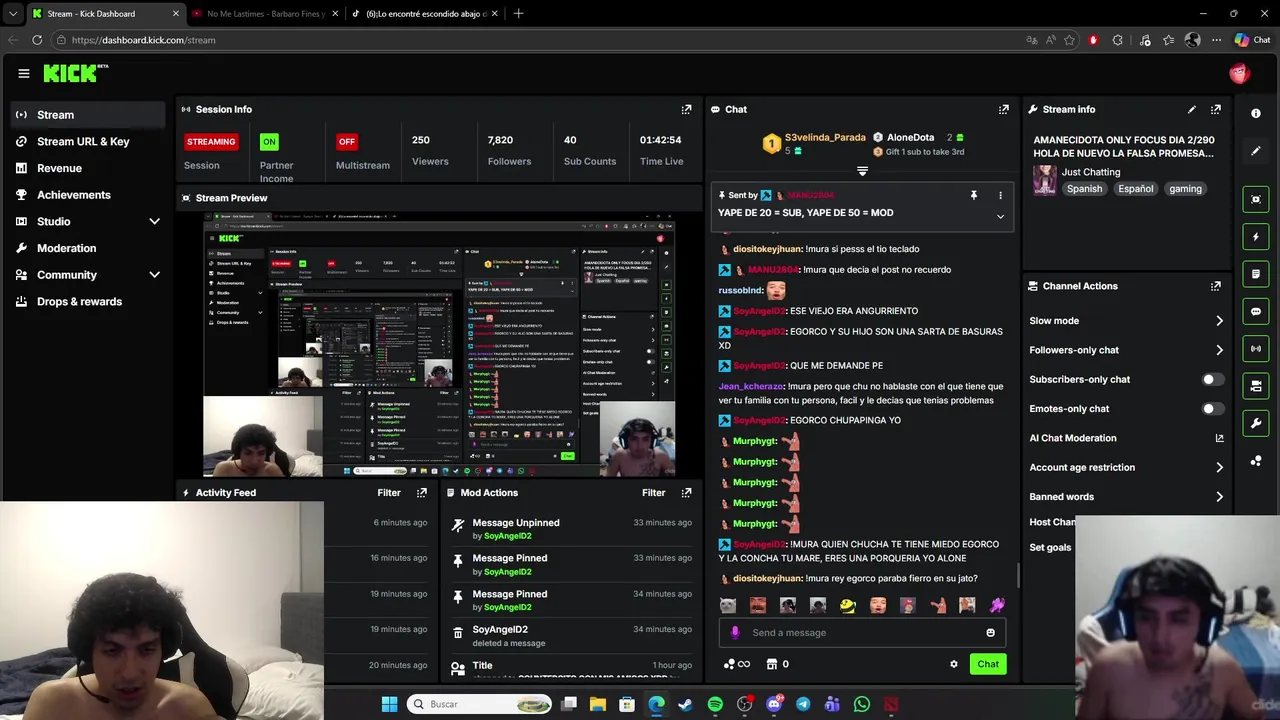Click the chat bubble icon in right toolbar
This screenshot has width=1280, height=720.
pyautogui.click(x=1256, y=311)
